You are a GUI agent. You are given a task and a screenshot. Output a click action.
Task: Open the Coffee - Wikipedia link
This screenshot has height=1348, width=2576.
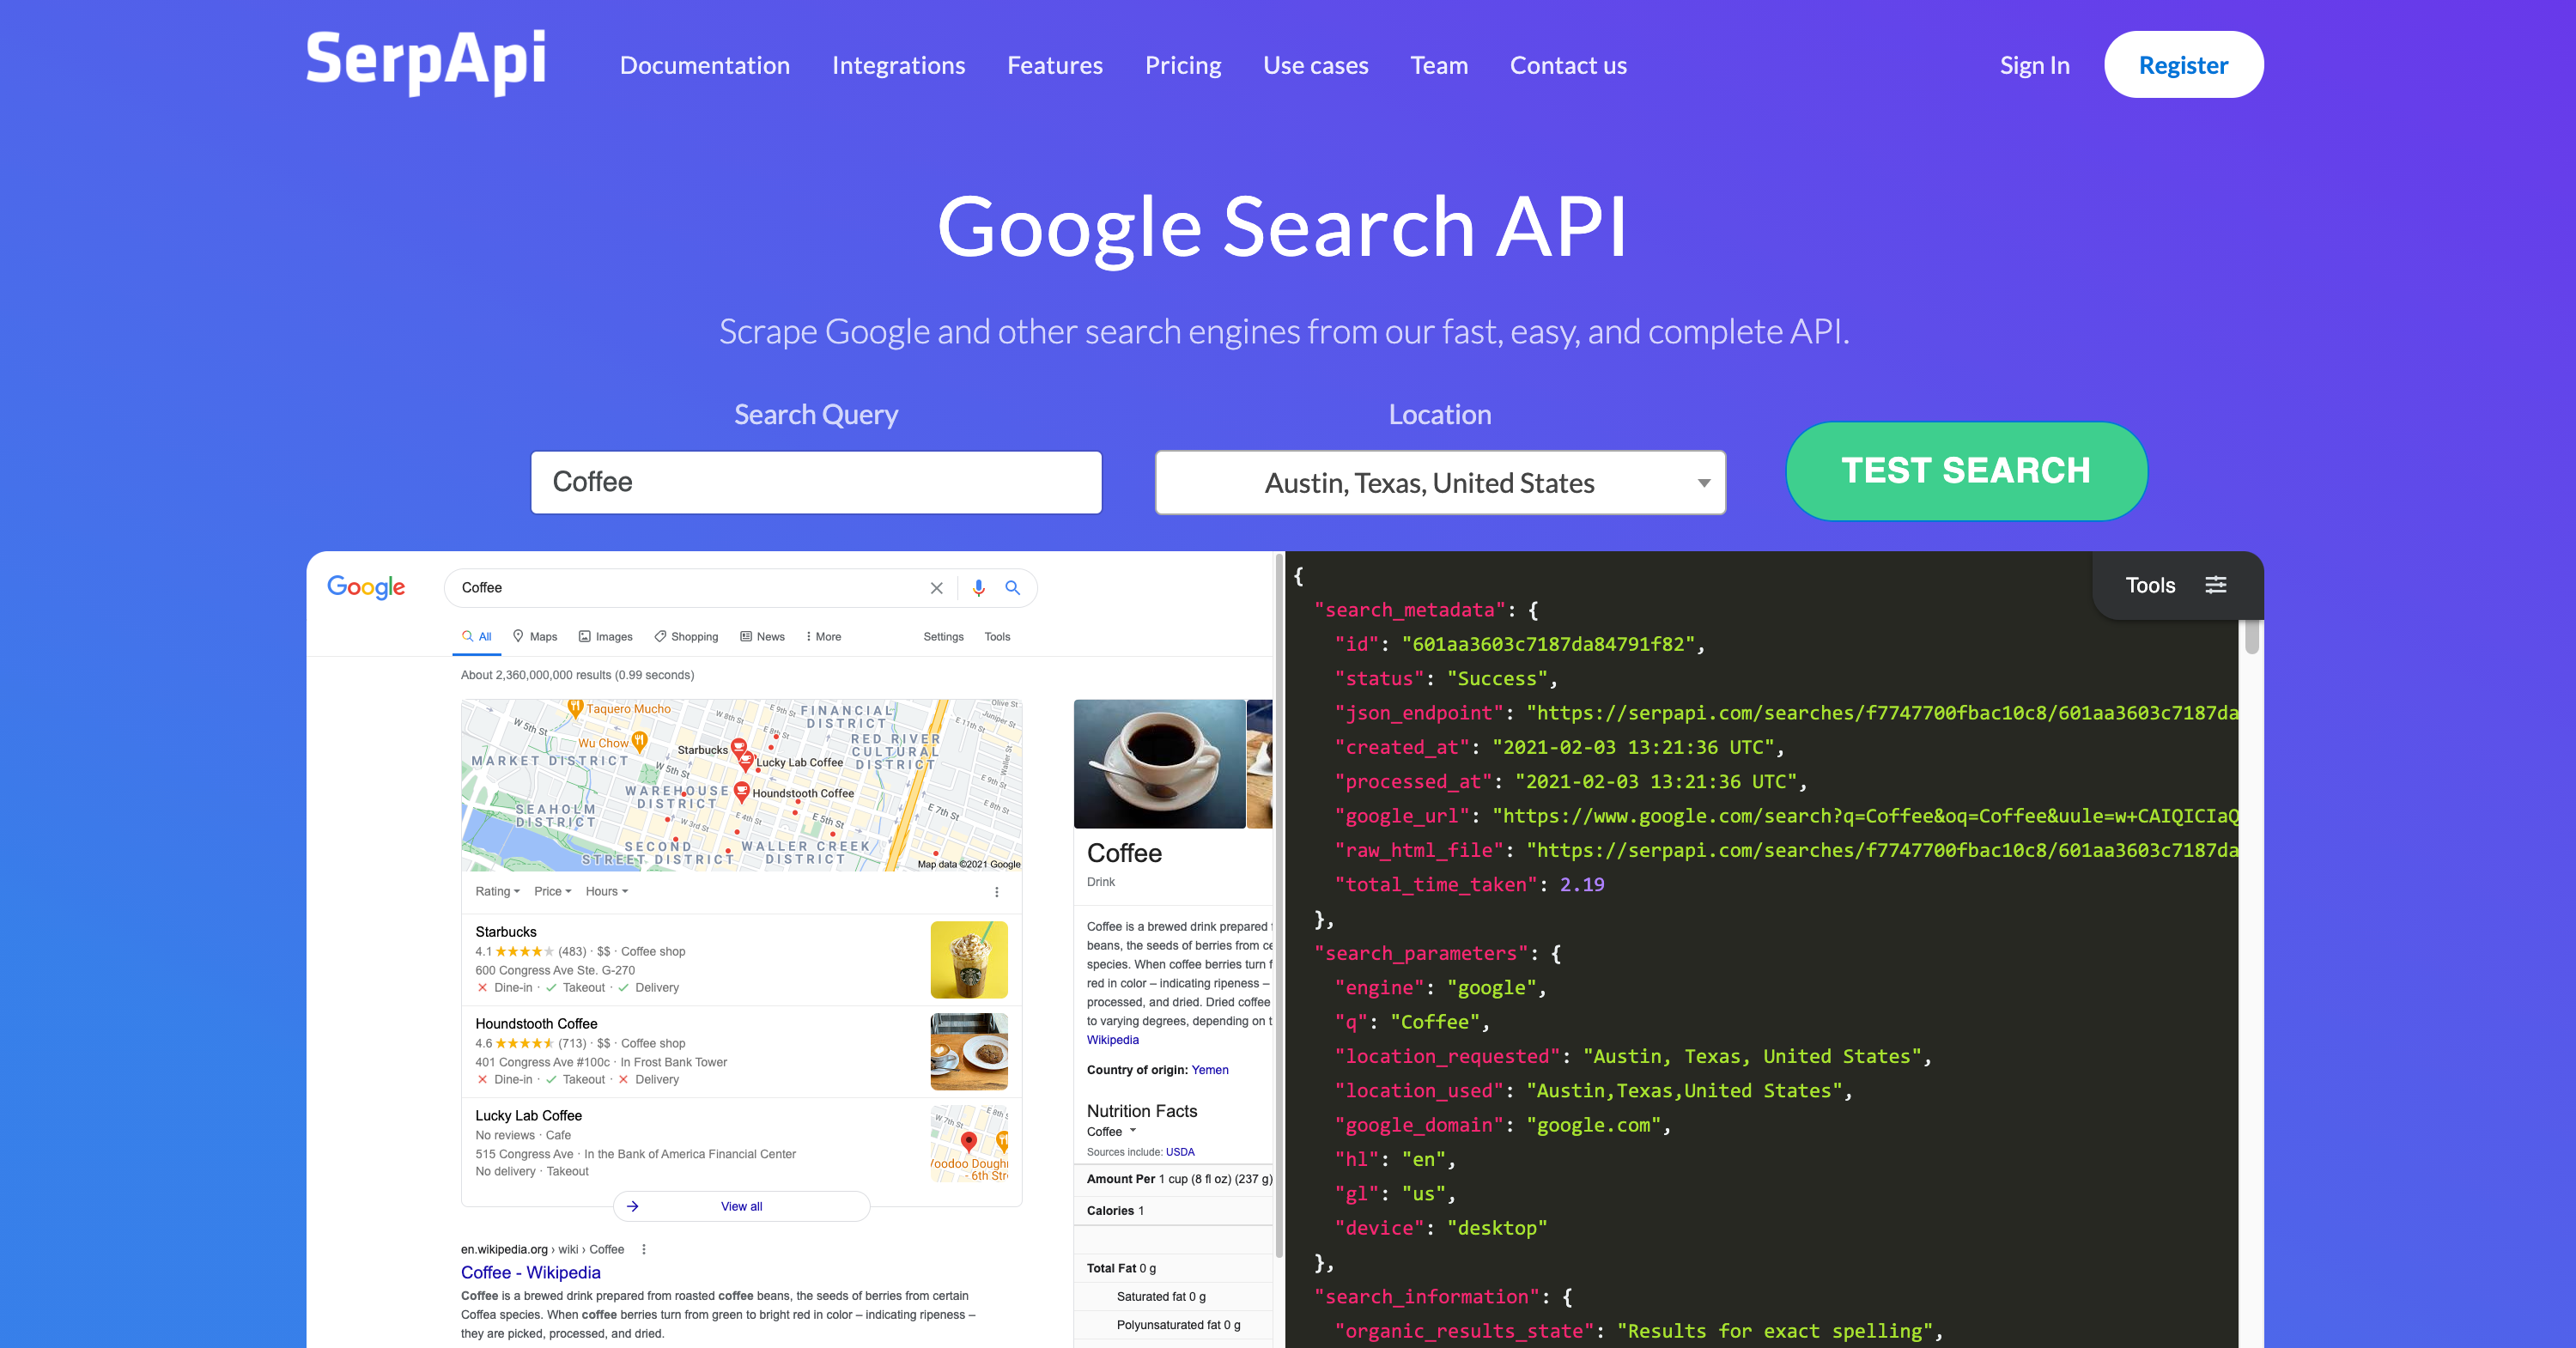click(x=530, y=1272)
